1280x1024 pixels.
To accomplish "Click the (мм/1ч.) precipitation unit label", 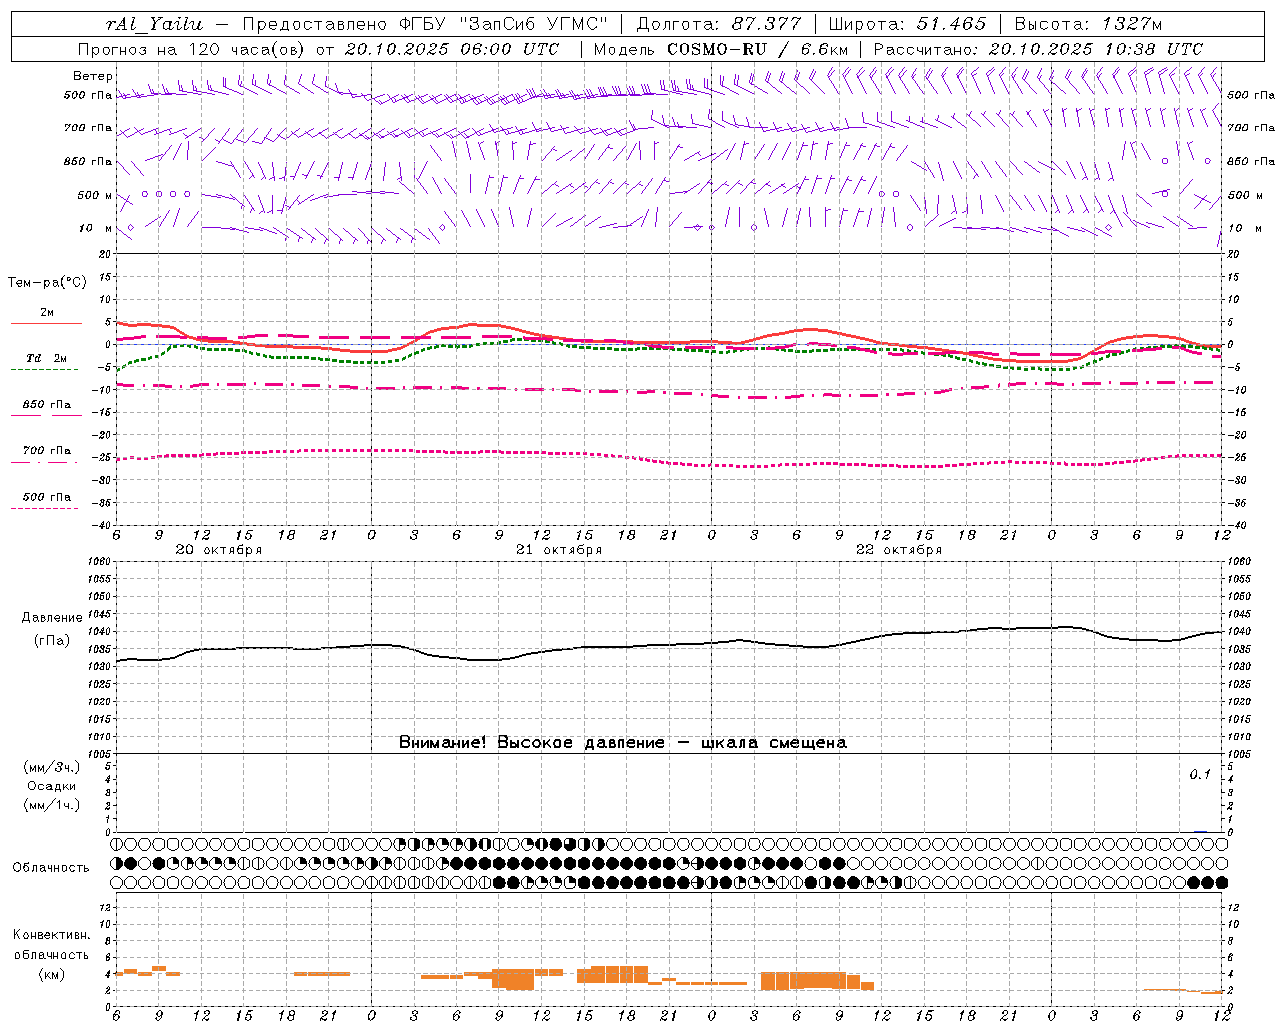I will [52, 805].
